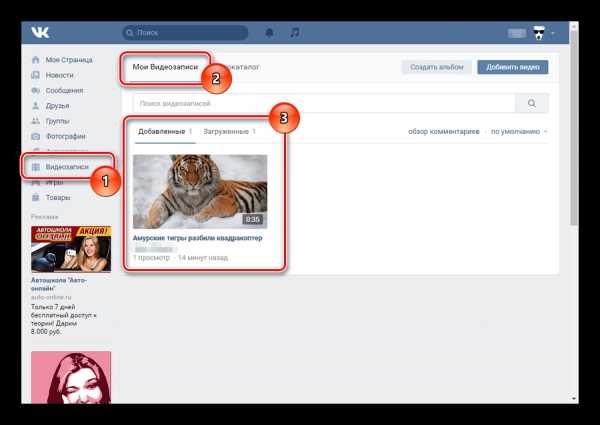
Task: Open the Amur tiger video thumbnail
Action: pos(200,192)
